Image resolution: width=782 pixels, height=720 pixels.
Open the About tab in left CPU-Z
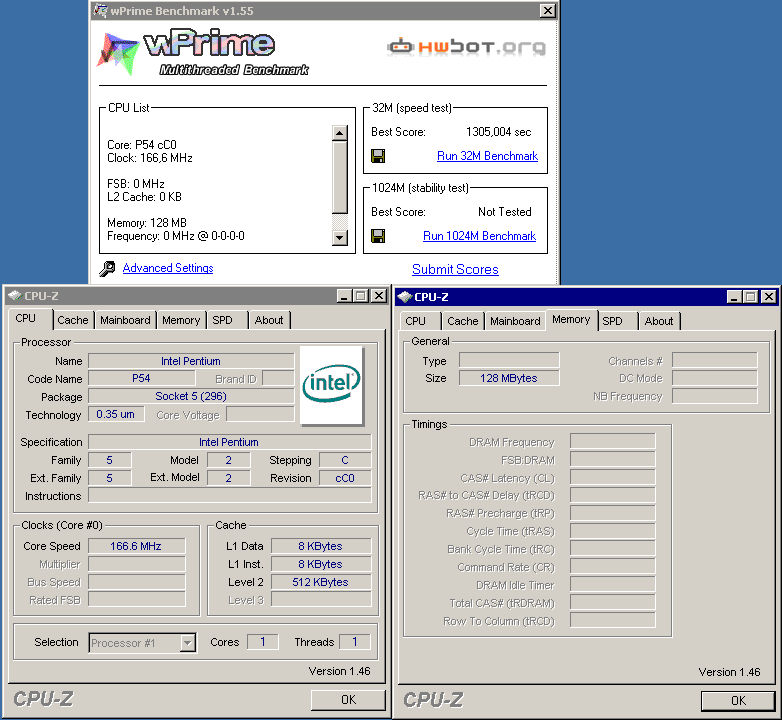269,320
